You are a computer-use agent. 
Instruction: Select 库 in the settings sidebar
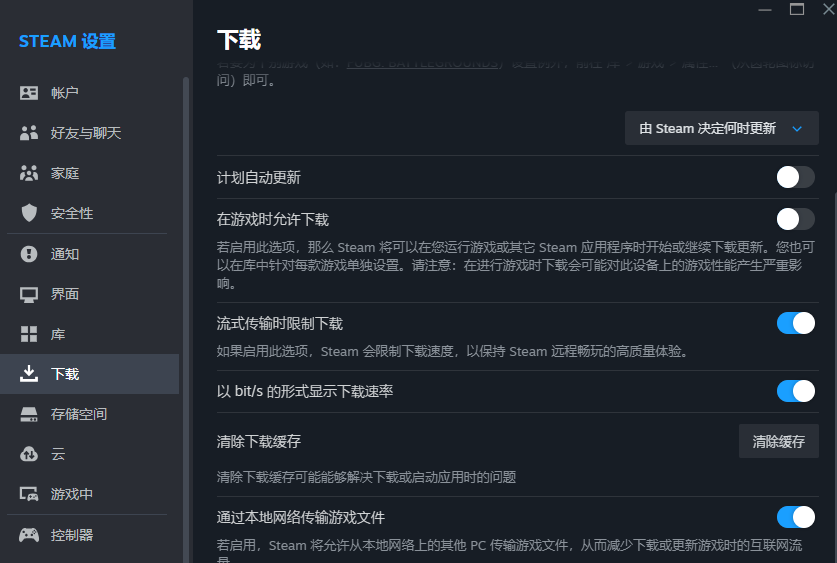(x=89, y=334)
